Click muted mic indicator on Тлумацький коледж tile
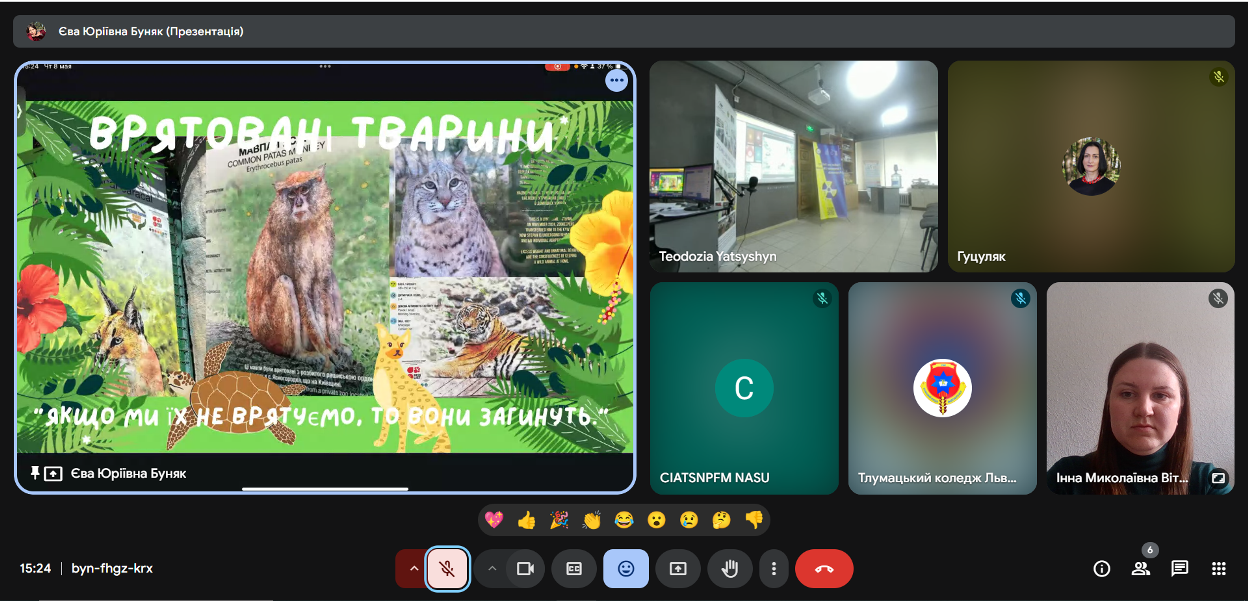 pos(1020,298)
